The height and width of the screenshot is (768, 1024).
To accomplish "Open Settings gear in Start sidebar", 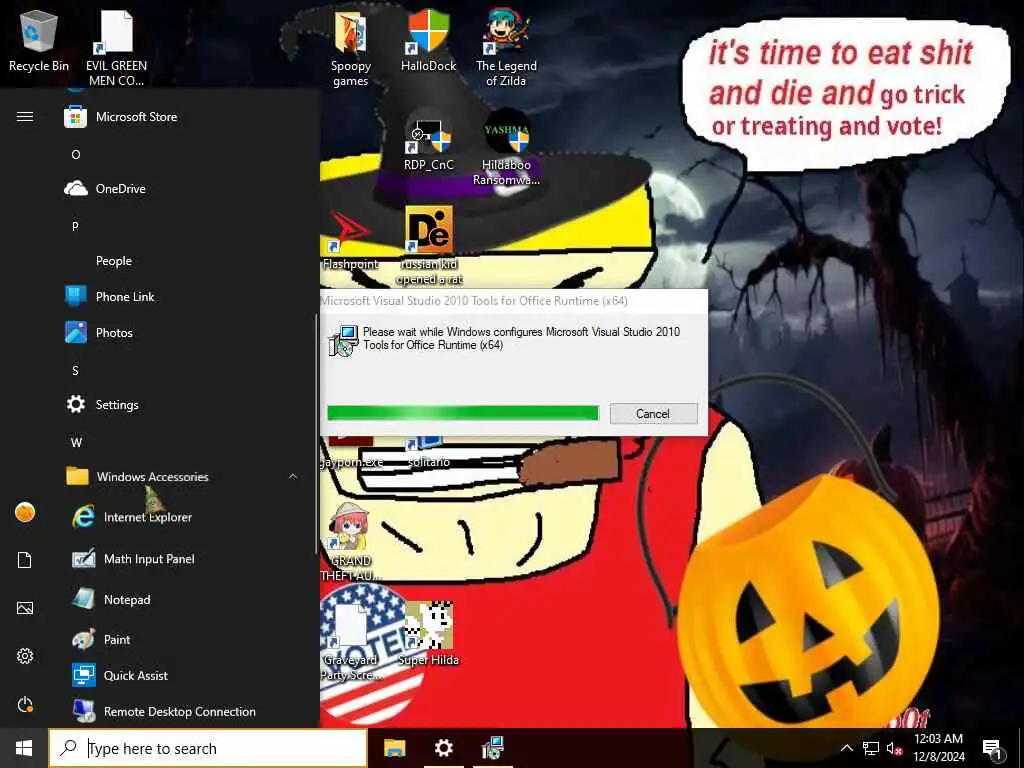I will pos(25,656).
